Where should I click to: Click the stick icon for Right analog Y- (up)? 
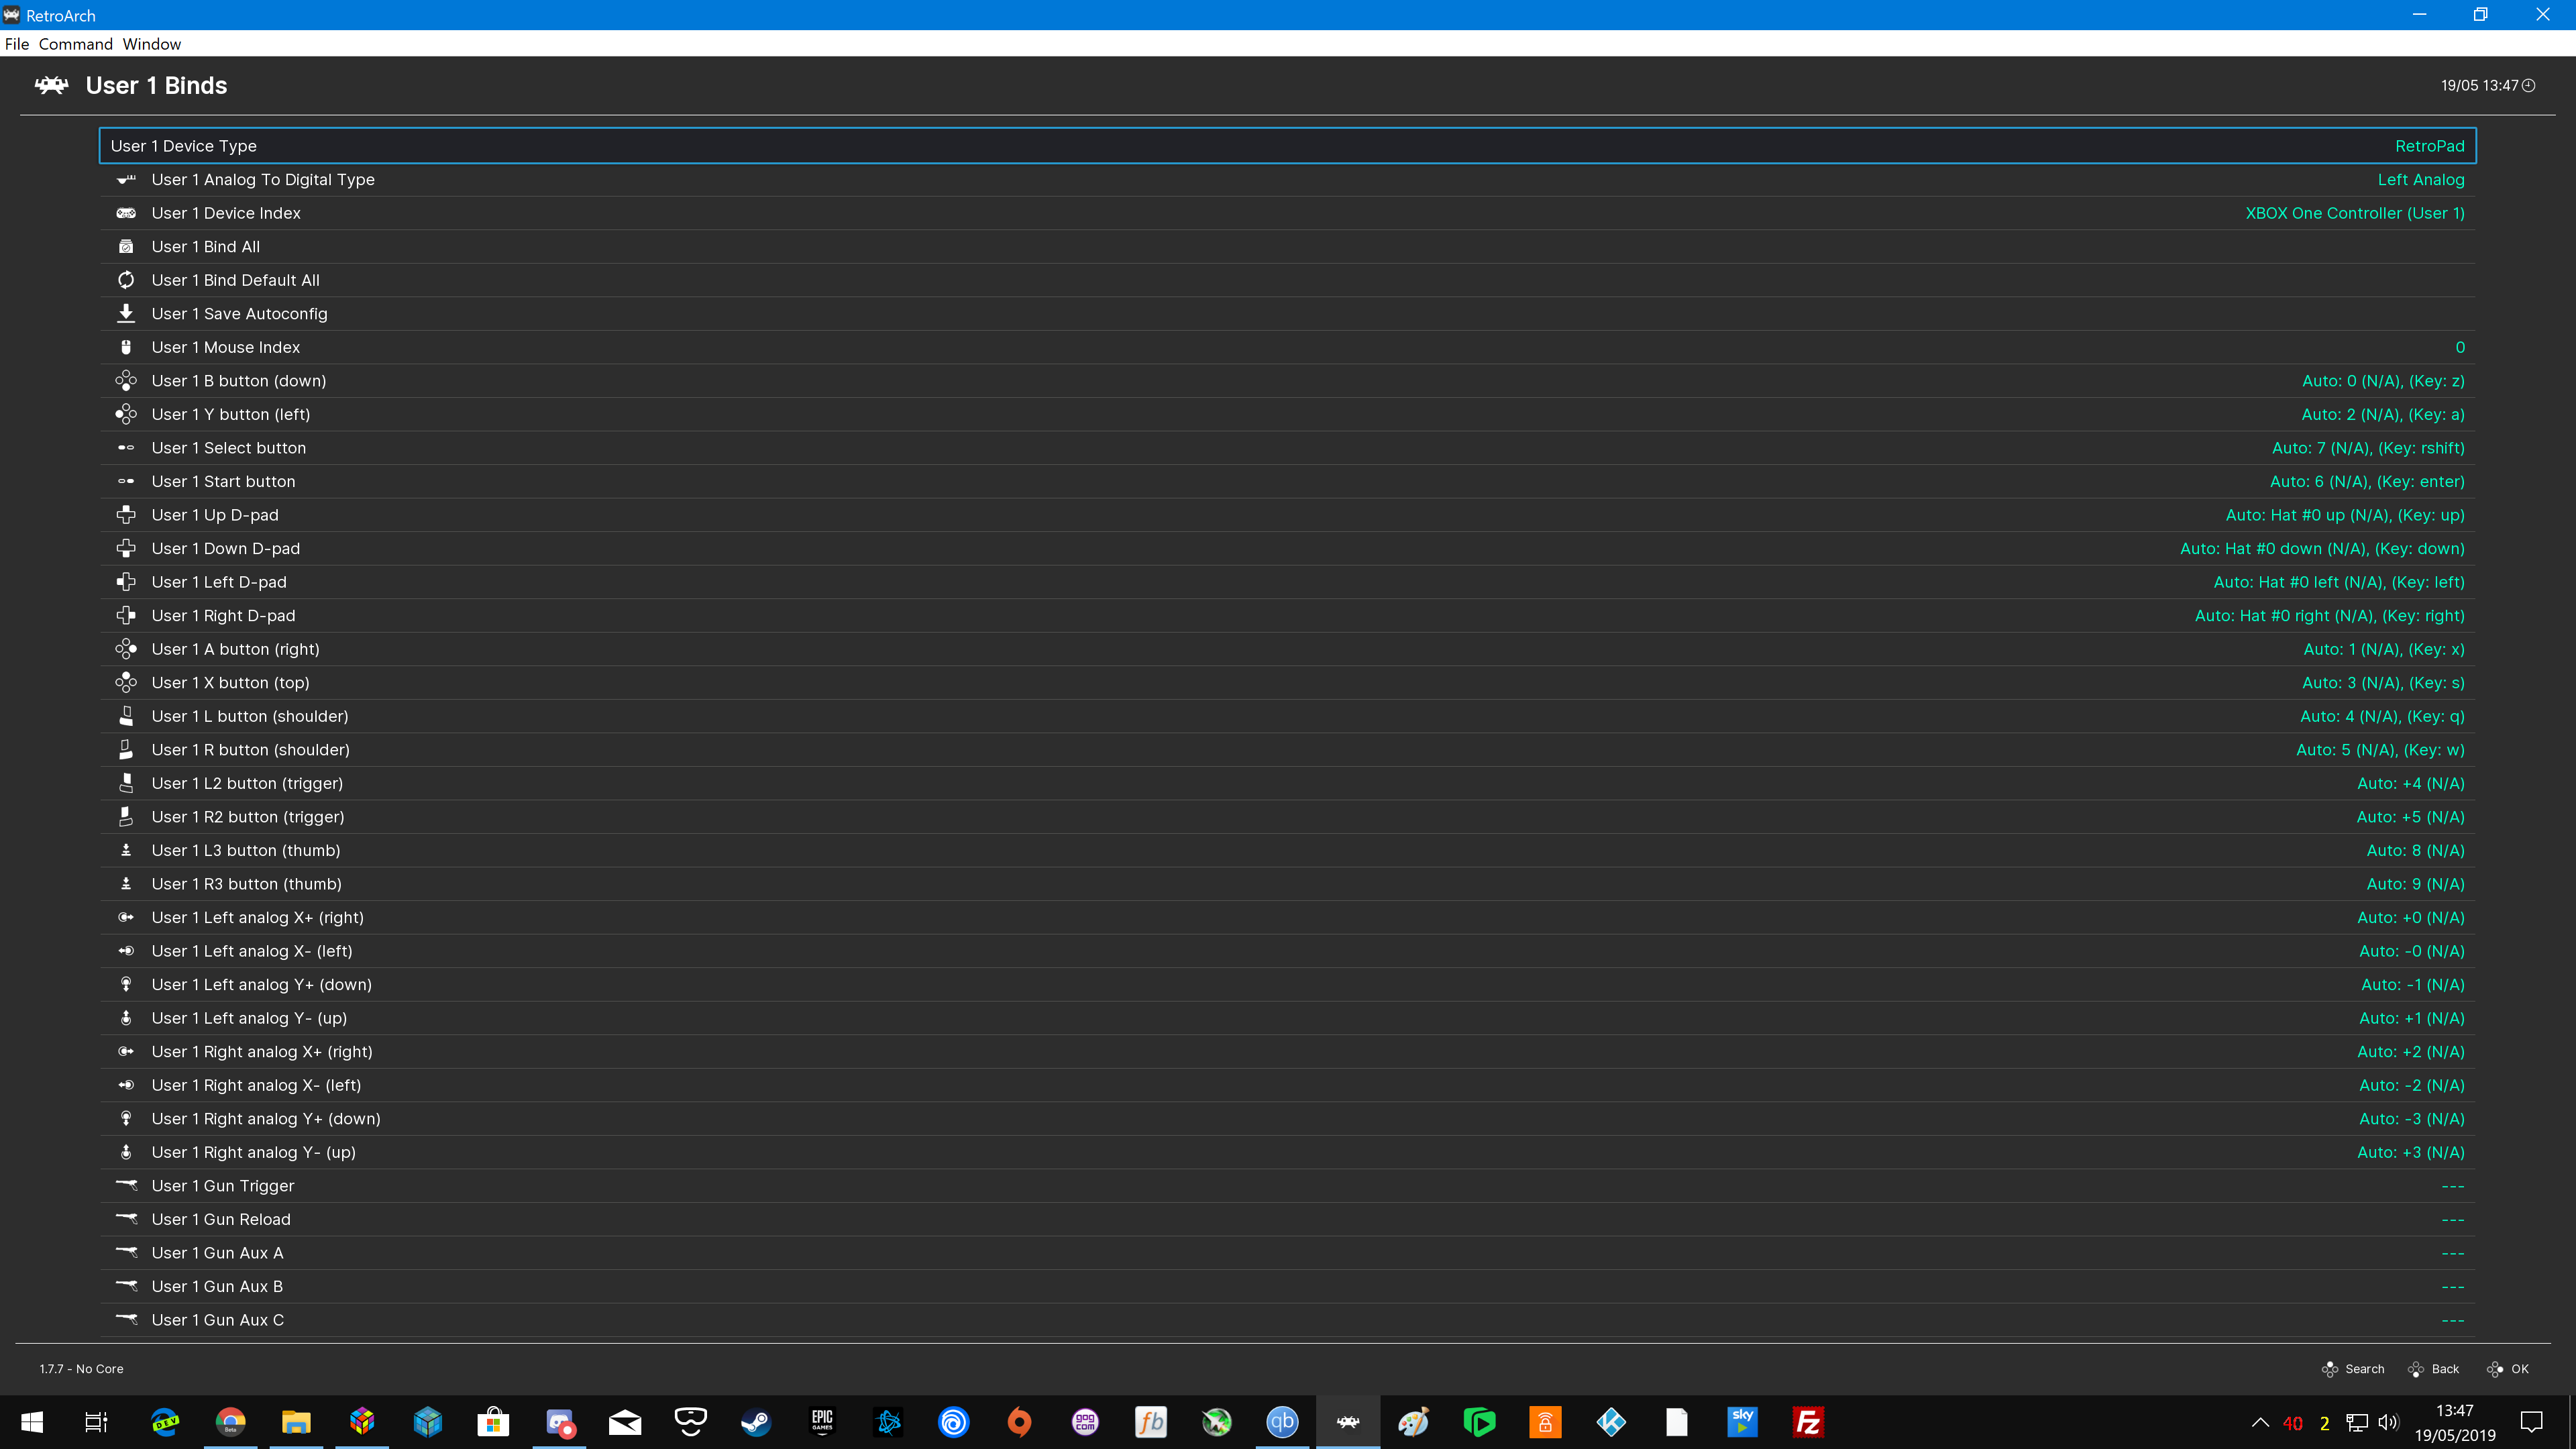(x=126, y=1152)
